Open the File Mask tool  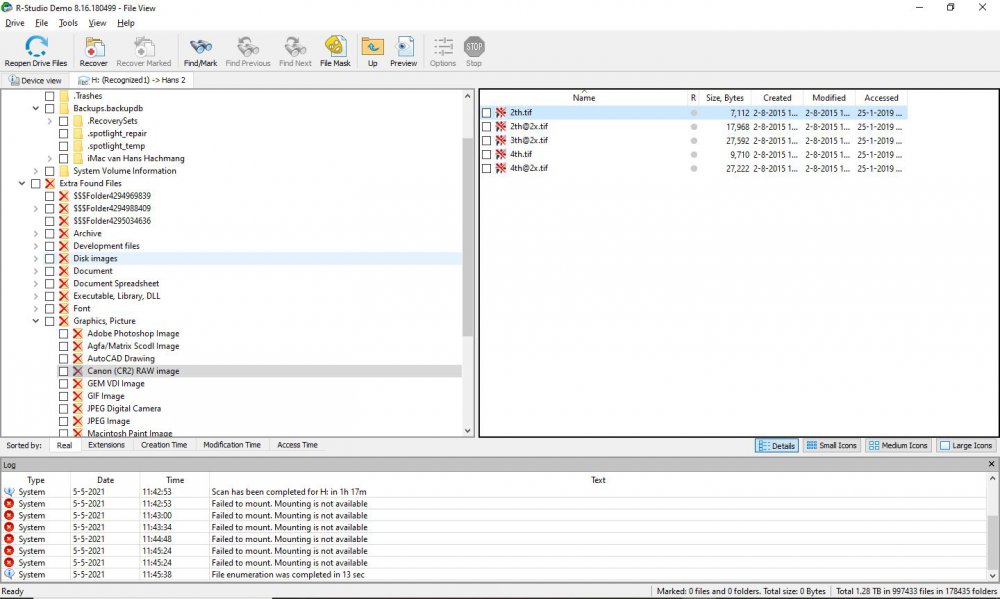[x=335, y=47]
